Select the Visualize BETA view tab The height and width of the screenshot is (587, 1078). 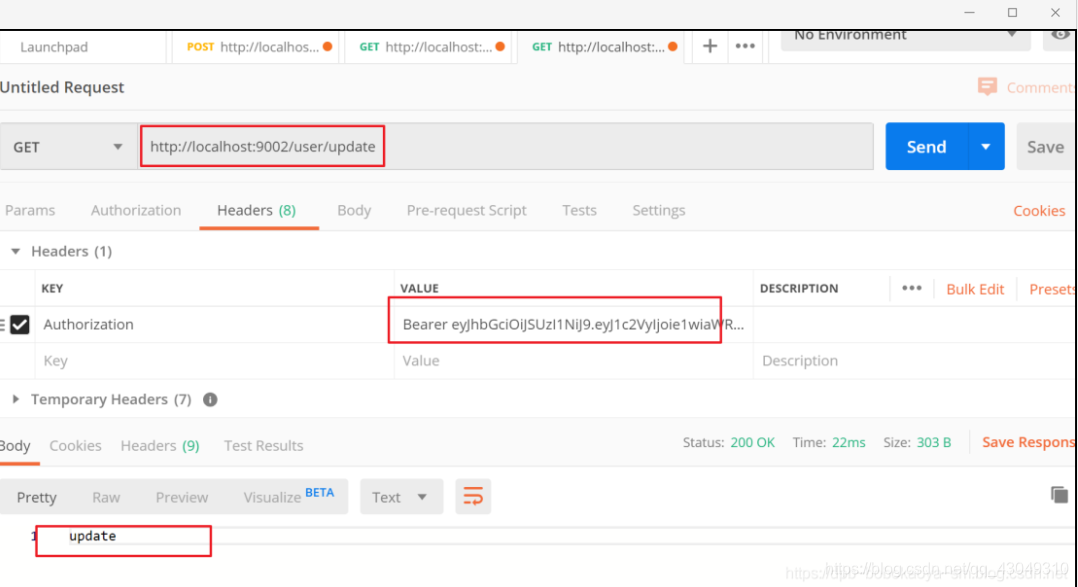click(289, 496)
